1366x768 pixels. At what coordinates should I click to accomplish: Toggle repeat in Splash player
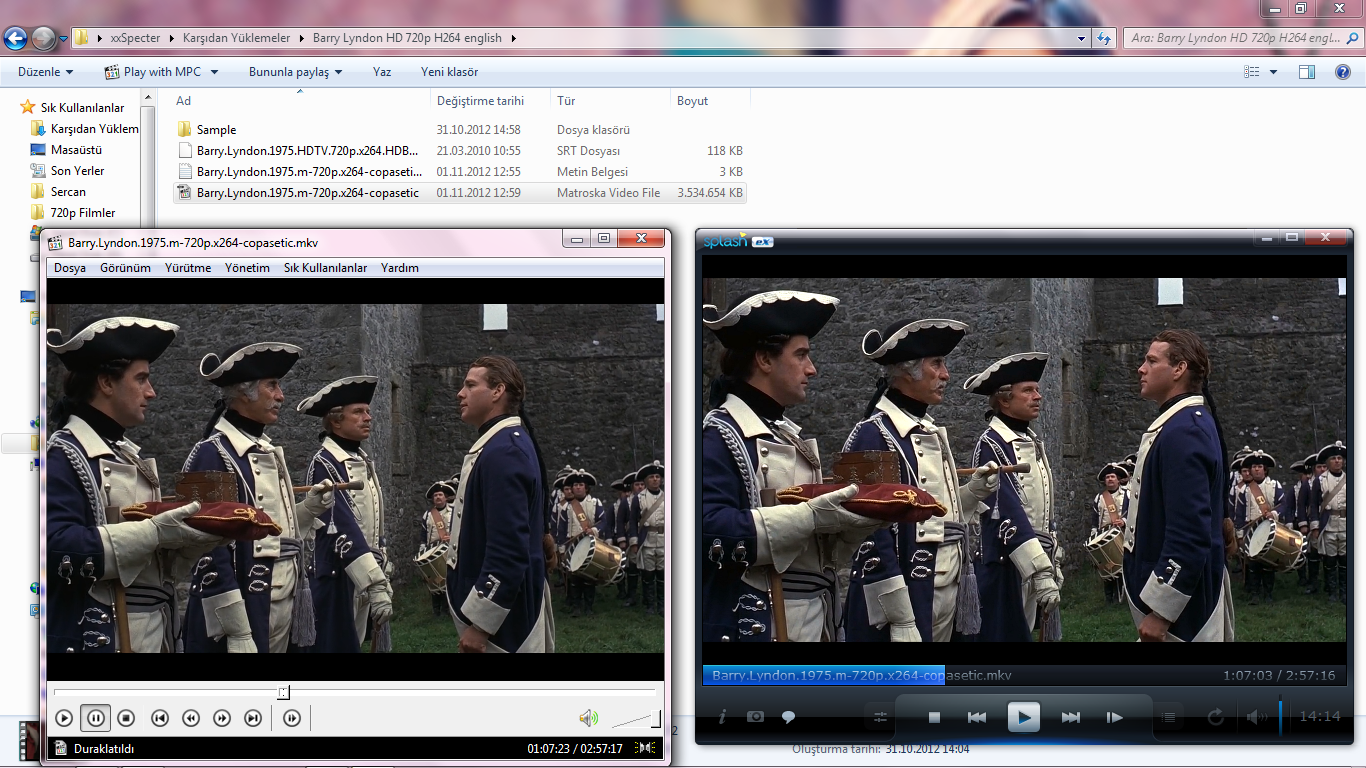(1216, 717)
